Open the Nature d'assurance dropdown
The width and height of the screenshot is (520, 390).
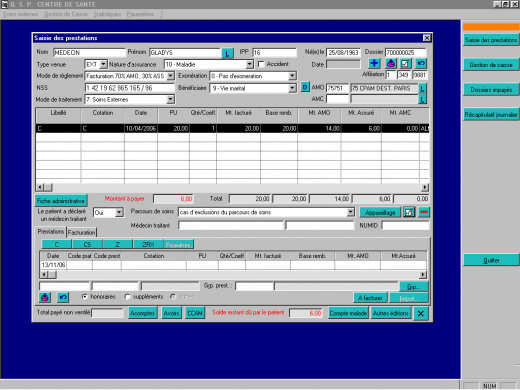(x=250, y=64)
